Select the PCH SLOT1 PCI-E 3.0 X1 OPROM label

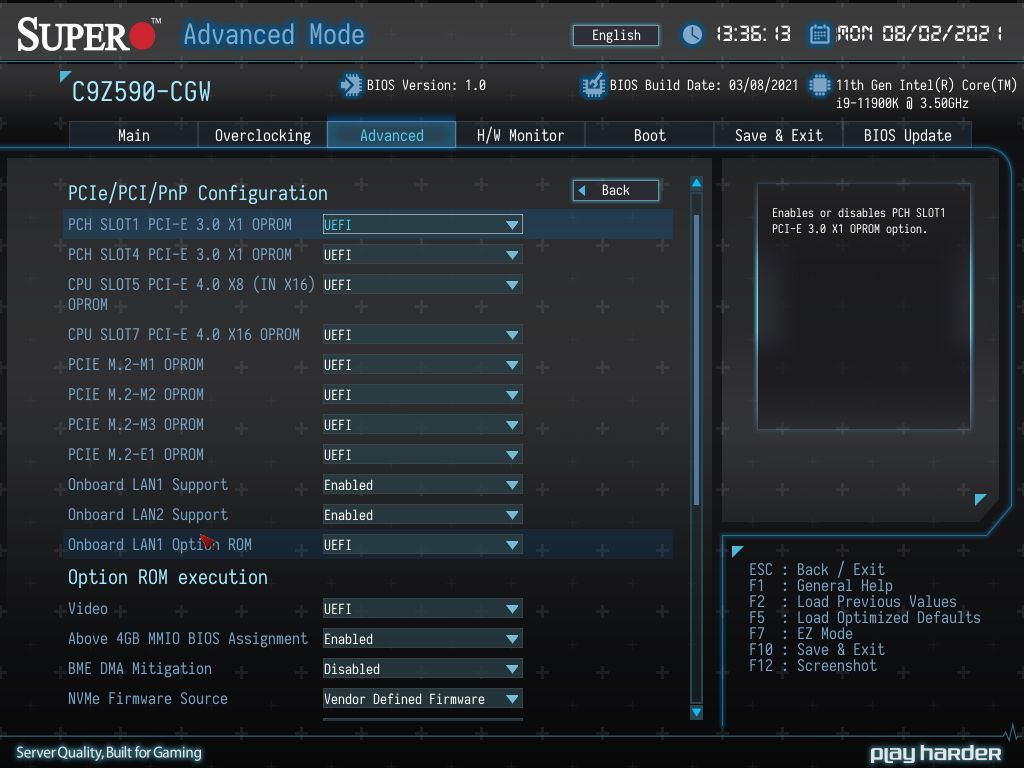(180, 224)
